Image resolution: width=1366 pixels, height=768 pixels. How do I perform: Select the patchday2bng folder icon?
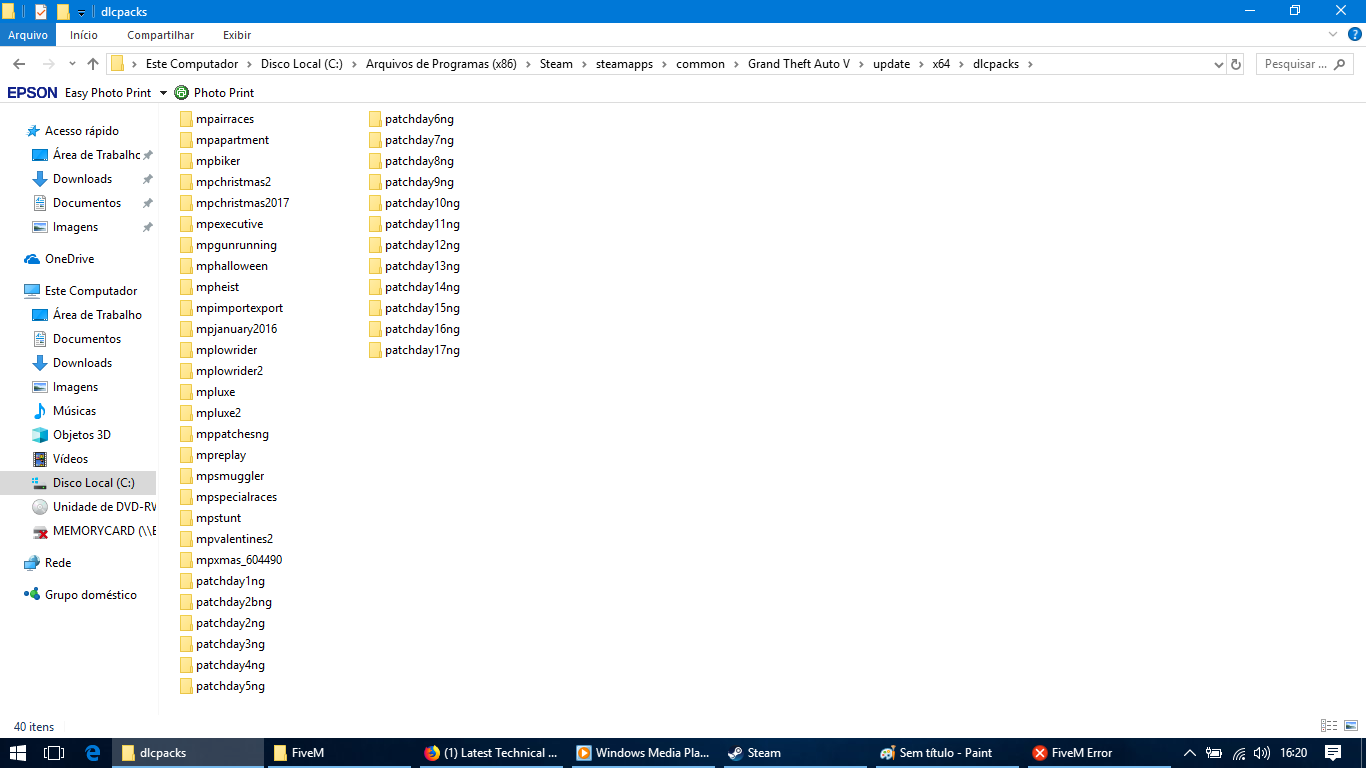186,602
